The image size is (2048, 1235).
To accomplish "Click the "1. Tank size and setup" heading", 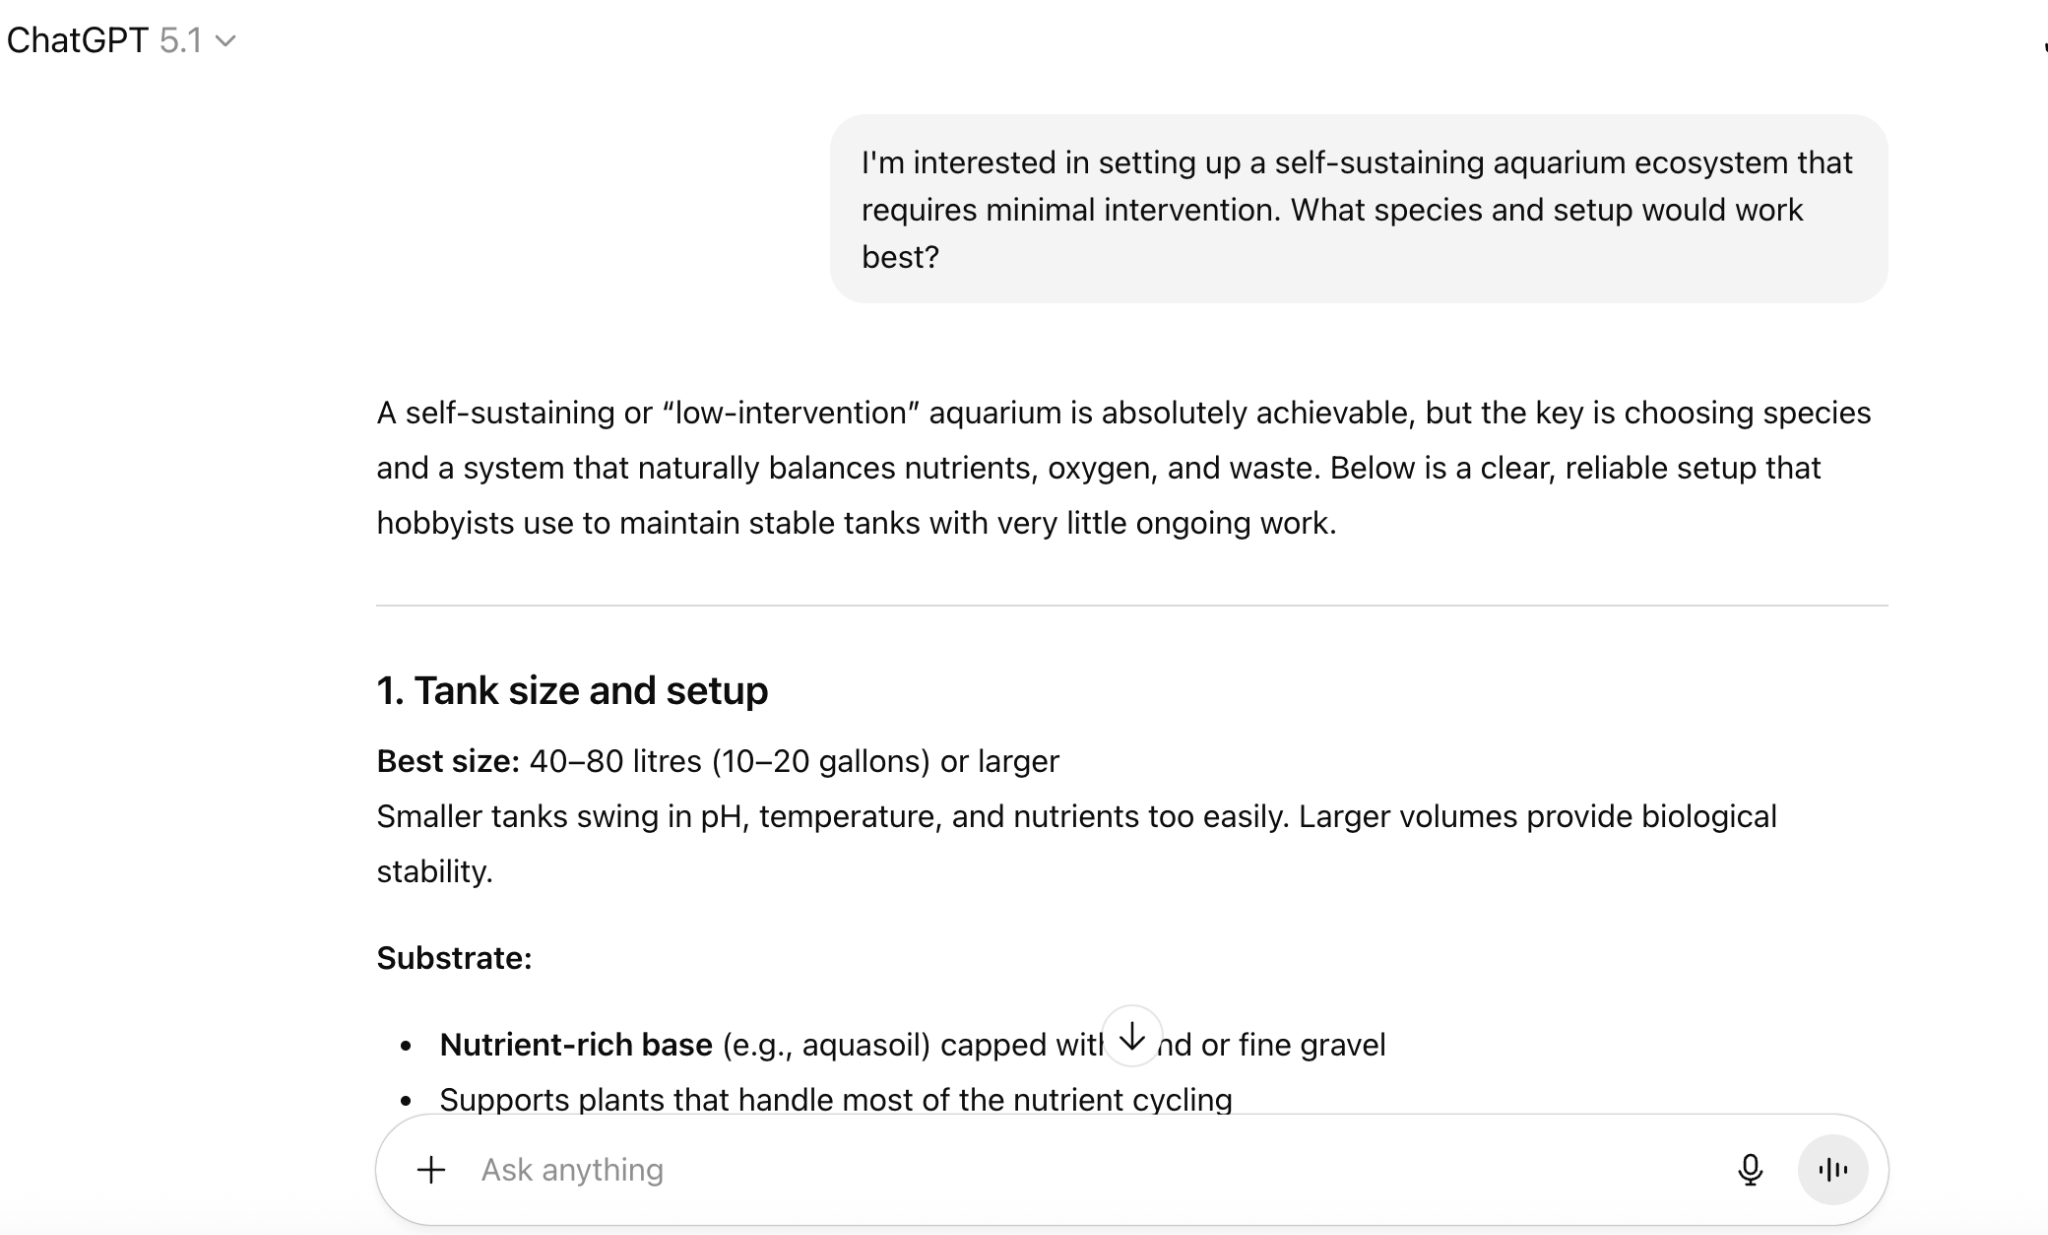I will [572, 690].
